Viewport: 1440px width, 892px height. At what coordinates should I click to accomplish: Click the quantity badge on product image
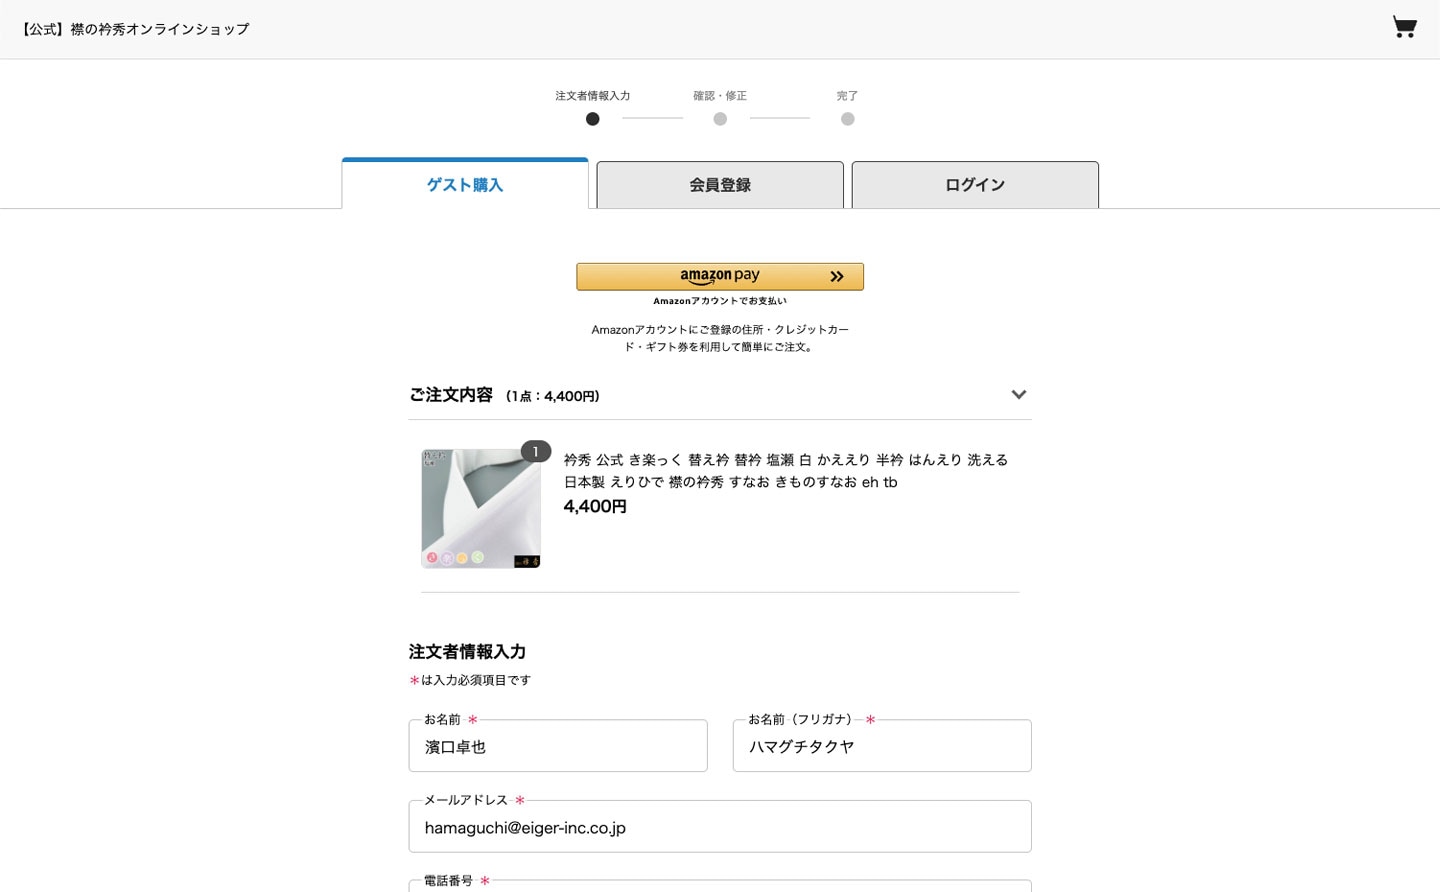click(535, 452)
